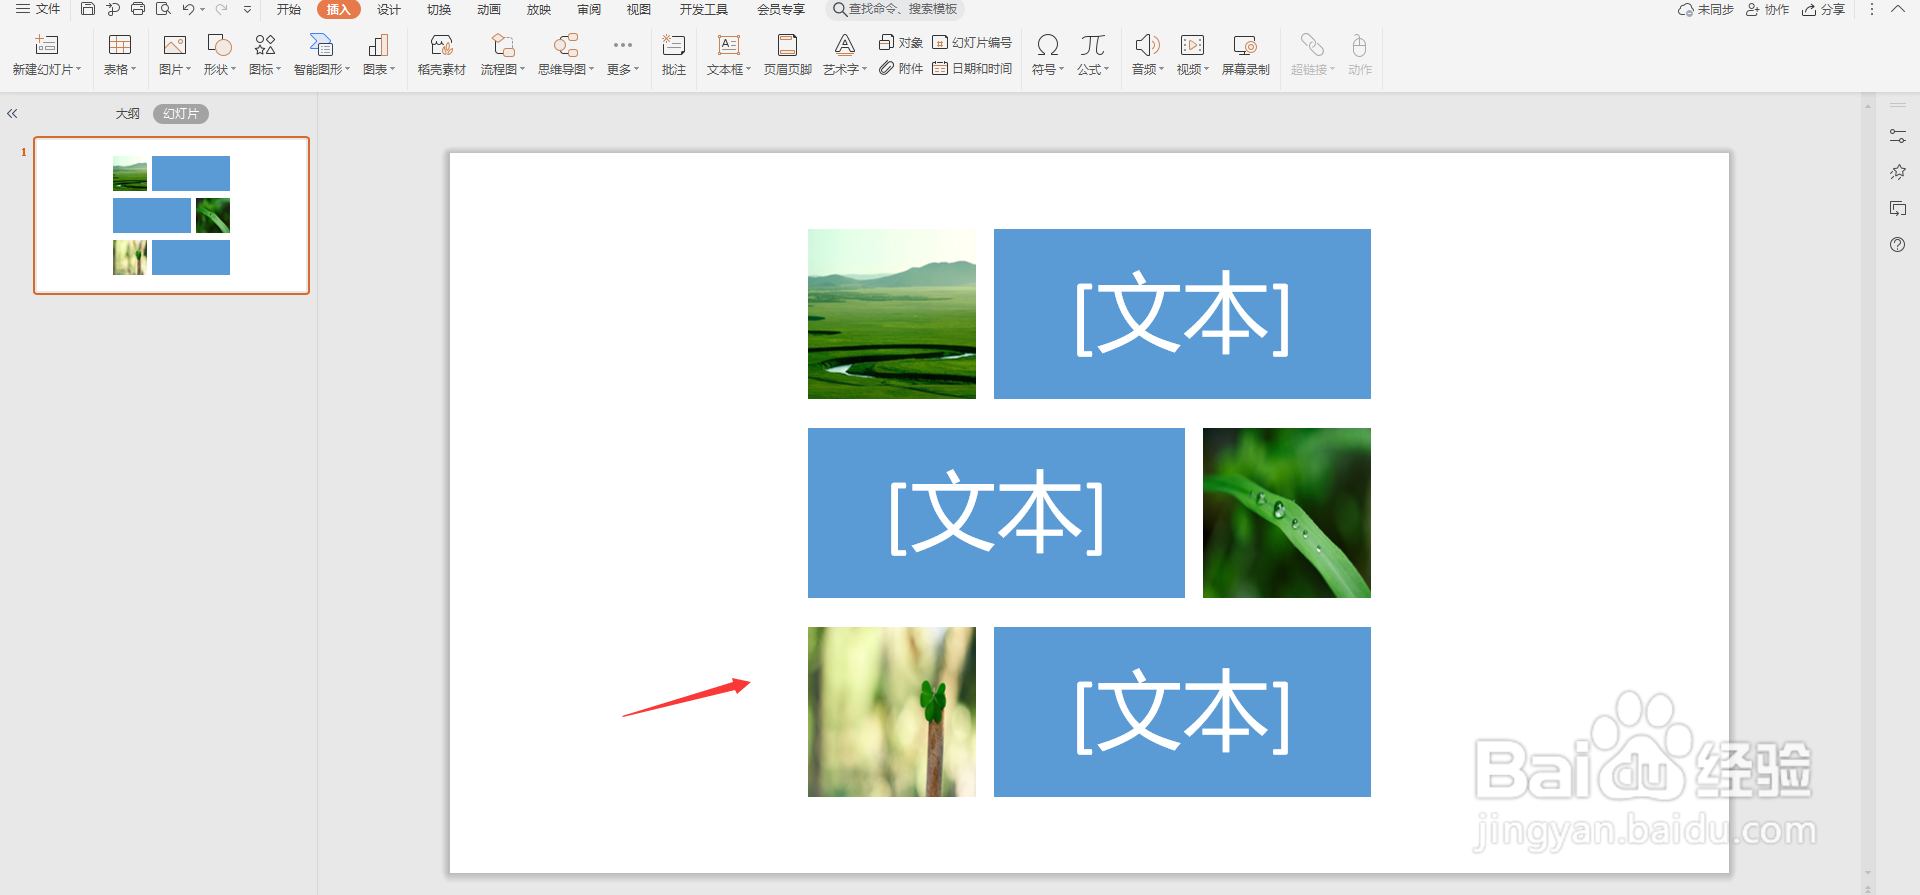Switch to the 切换 tab

coord(439,9)
